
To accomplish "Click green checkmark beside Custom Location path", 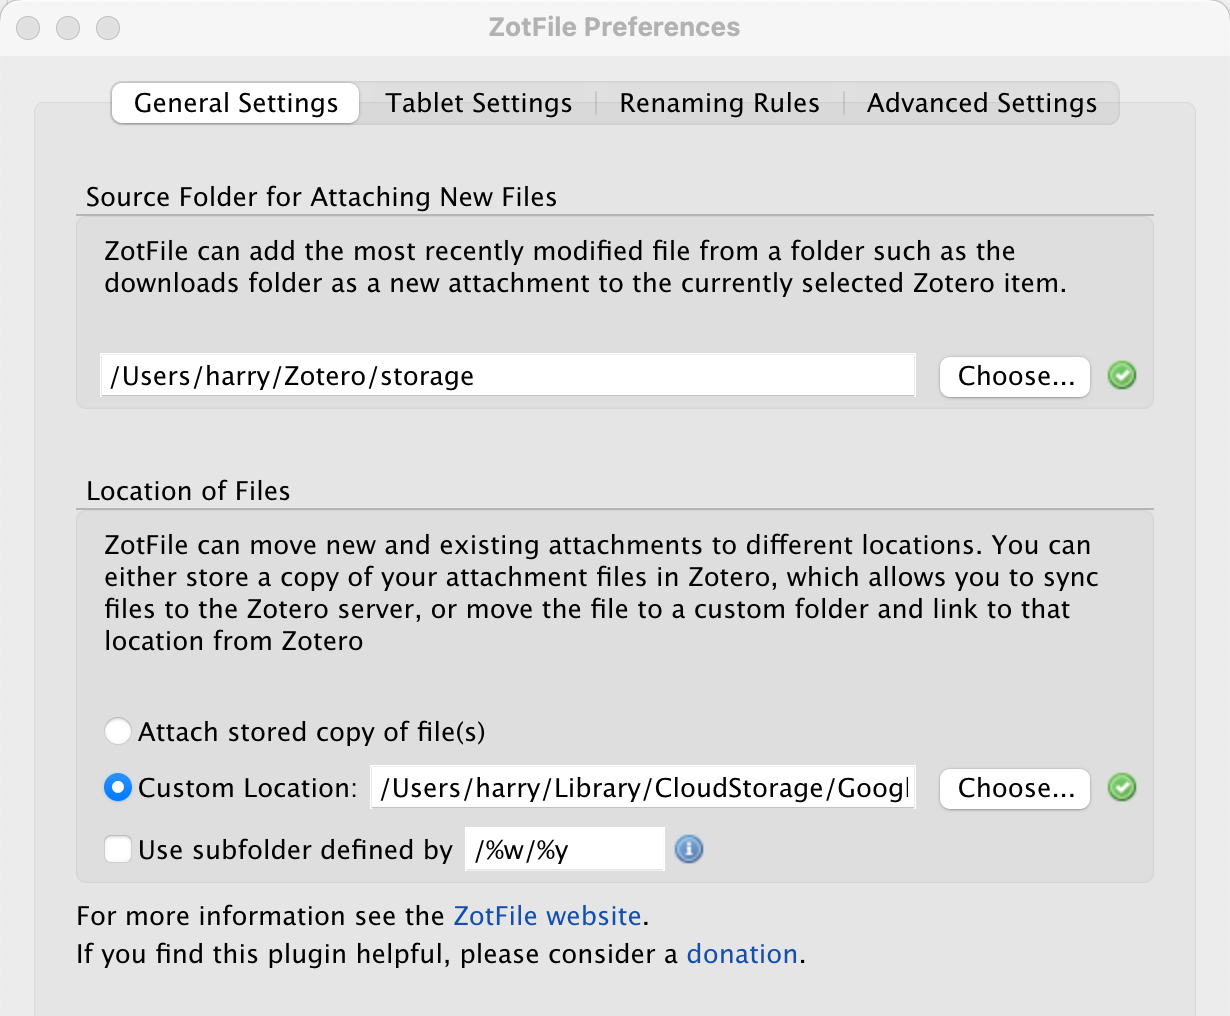I will (1122, 788).
